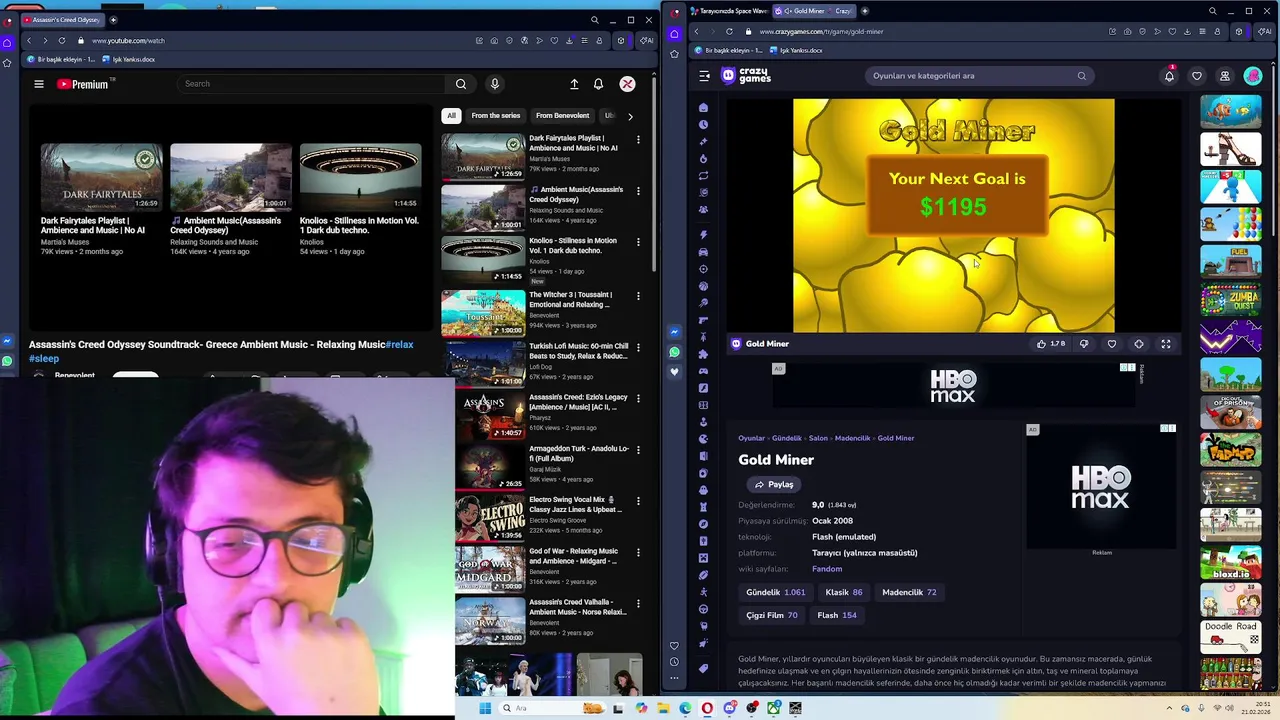Screen dimensions: 1280x720
Task: Go back in YouTube browser window
Action: 29,41
